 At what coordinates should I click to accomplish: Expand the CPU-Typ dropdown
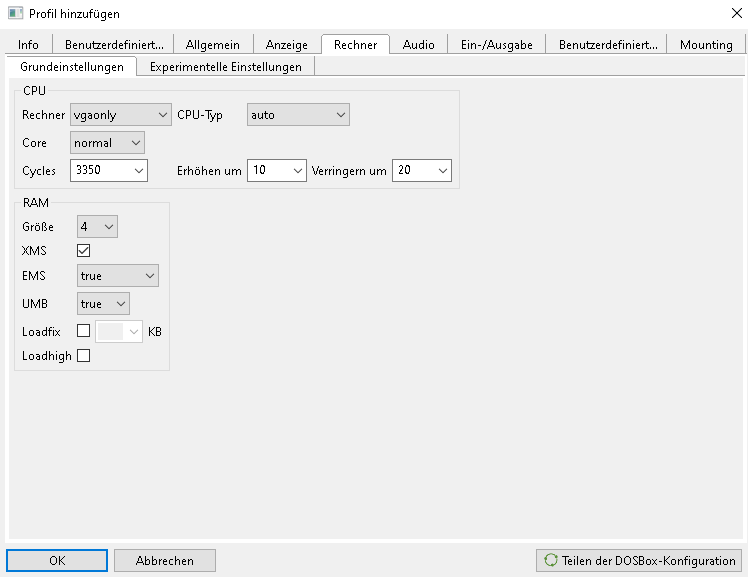[298, 115]
